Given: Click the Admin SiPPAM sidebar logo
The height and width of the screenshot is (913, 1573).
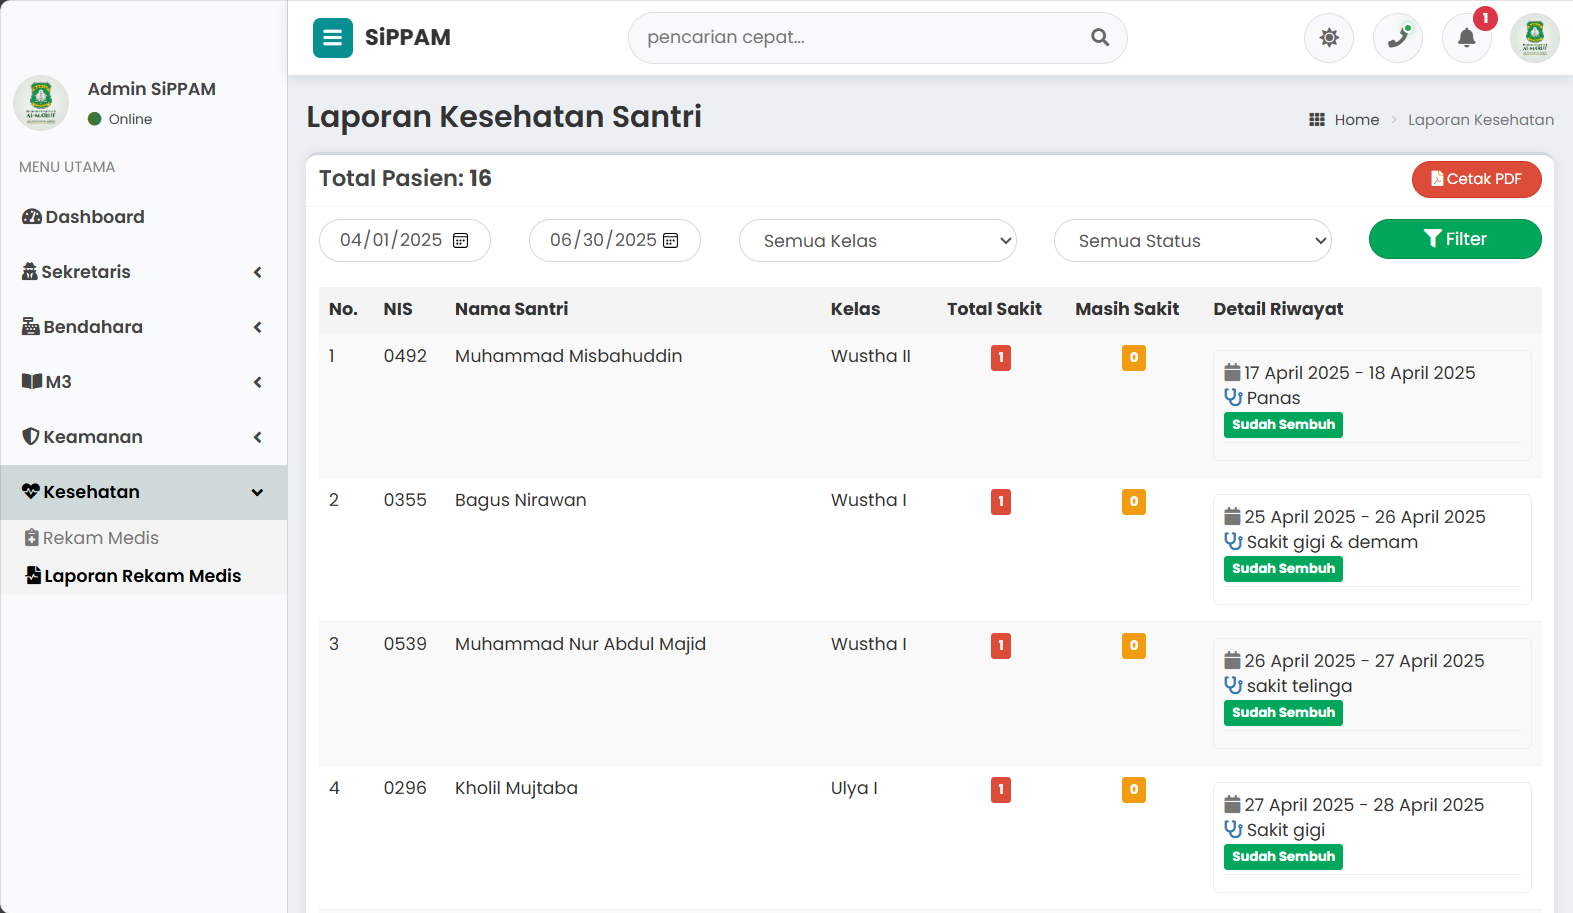Looking at the screenshot, I should point(41,102).
